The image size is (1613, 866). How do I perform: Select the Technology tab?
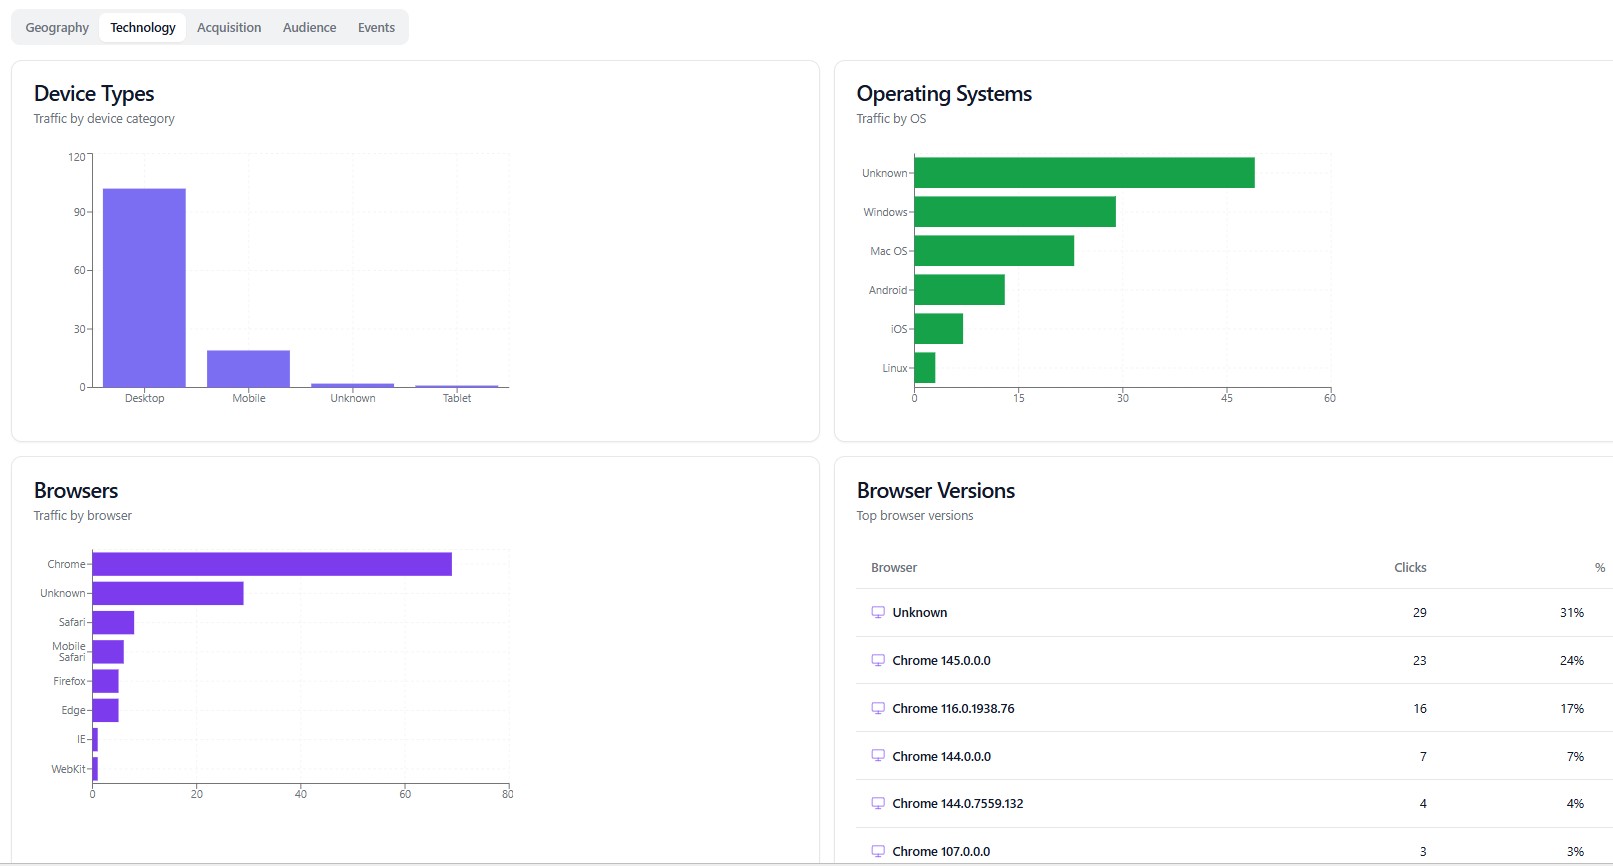click(143, 28)
